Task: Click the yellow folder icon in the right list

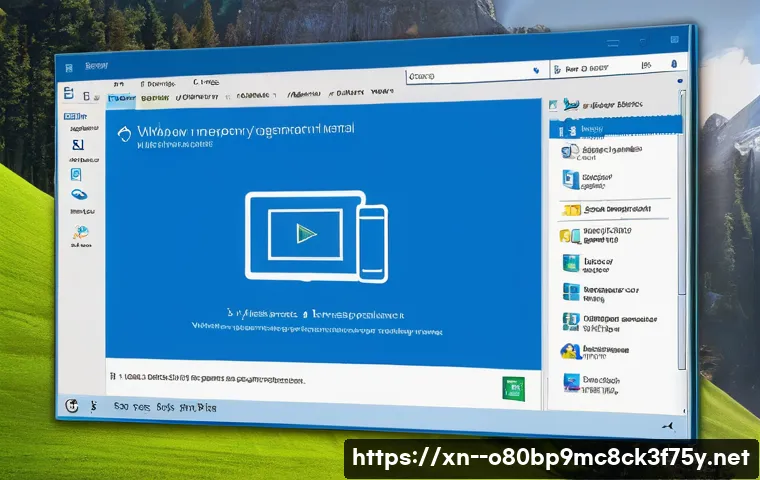Action: (x=571, y=210)
